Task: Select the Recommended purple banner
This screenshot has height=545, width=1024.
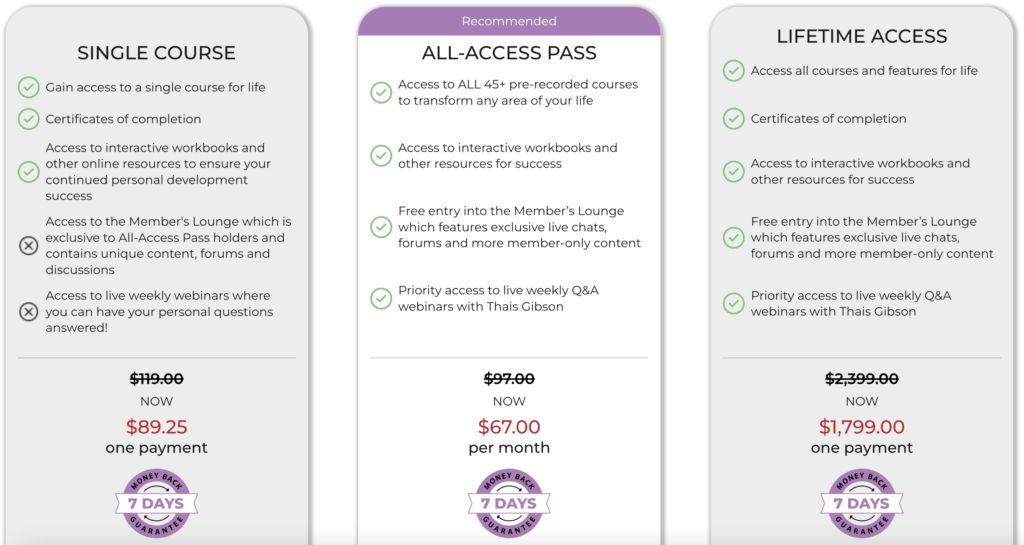Action: point(509,21)
